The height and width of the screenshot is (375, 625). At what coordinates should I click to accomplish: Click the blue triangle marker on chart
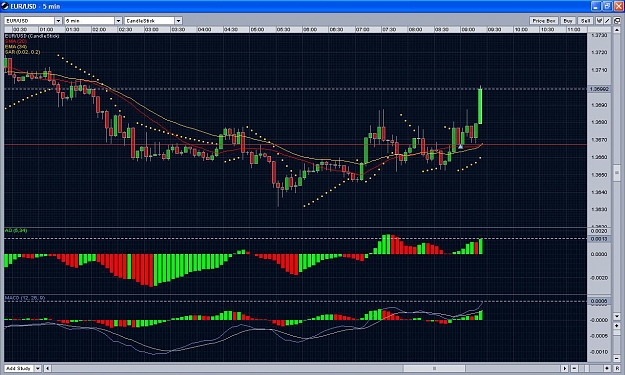coord(460,147)
